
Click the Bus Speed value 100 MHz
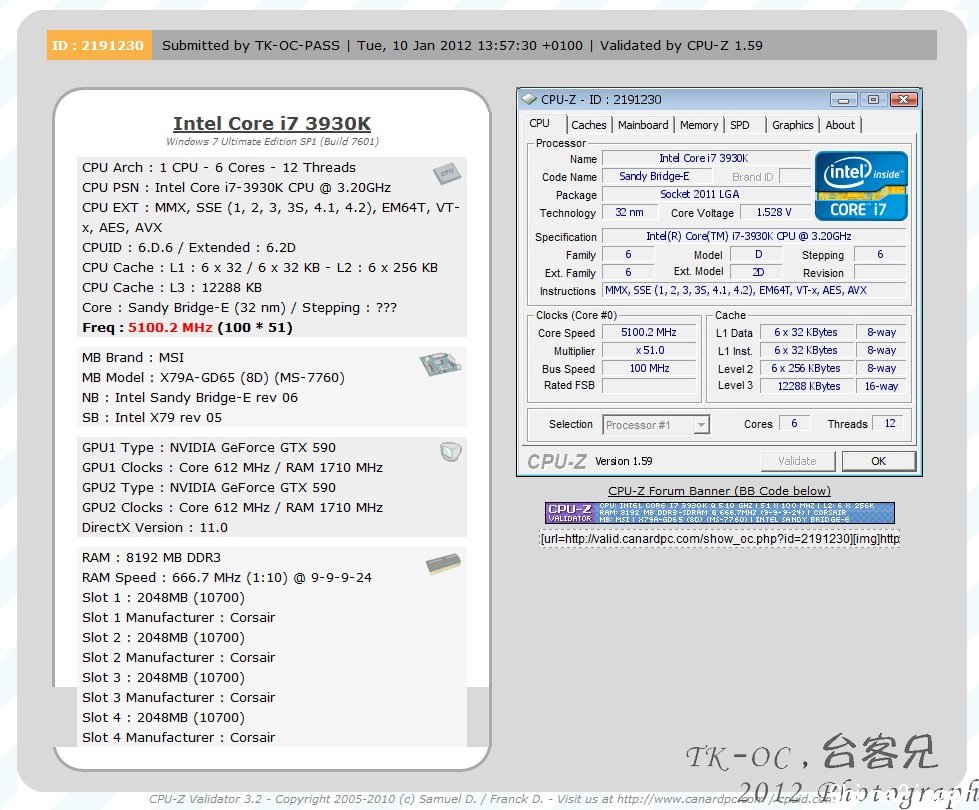(649, 368)
